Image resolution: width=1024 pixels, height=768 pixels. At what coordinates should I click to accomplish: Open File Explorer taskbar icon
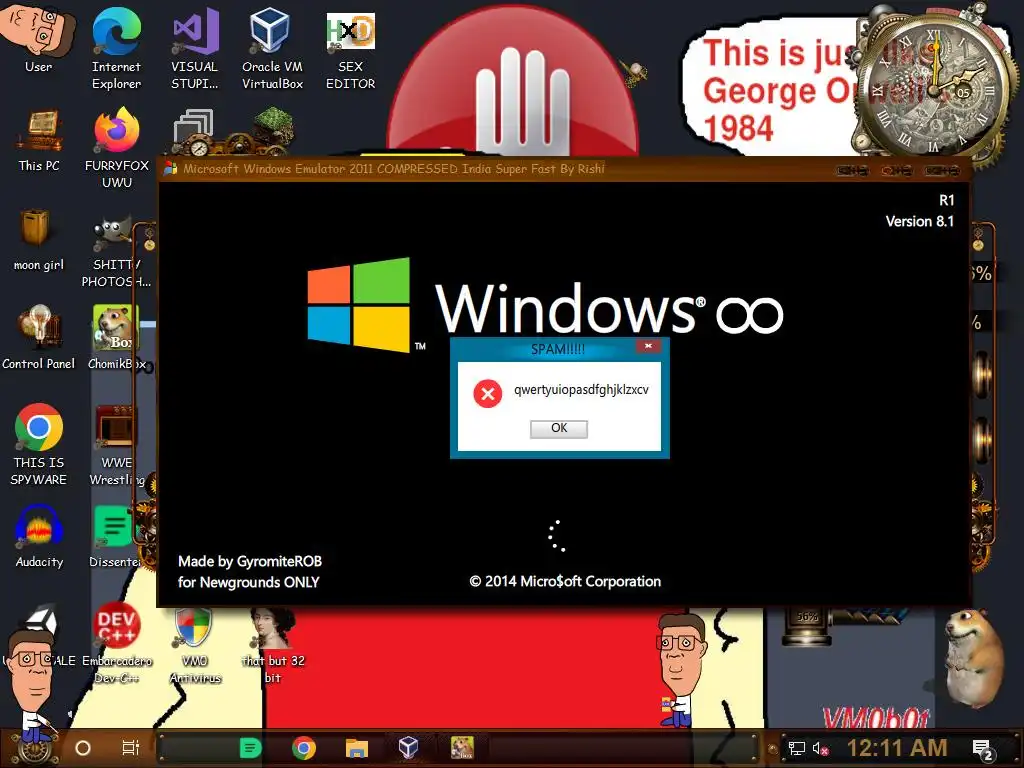click(x=357, y=748)
